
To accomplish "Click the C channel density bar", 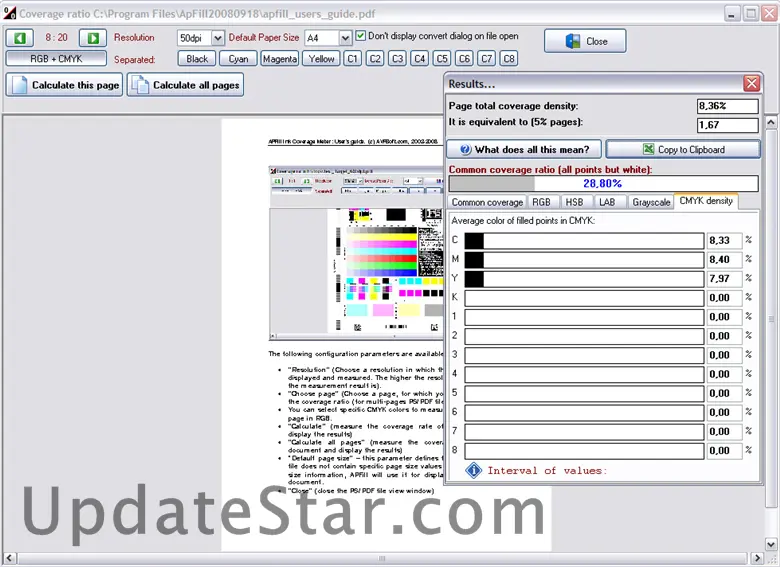I will 585,241.
